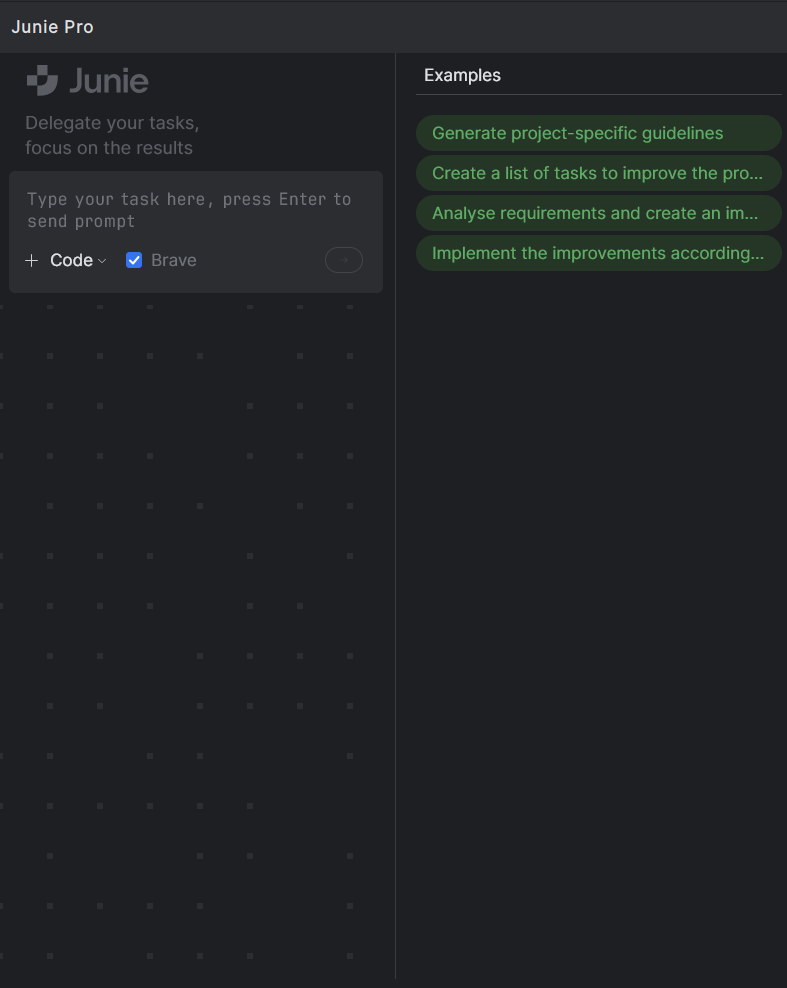Select Create a list of tasks example
This screenshot has width=787, height=988.
point(599,173)
